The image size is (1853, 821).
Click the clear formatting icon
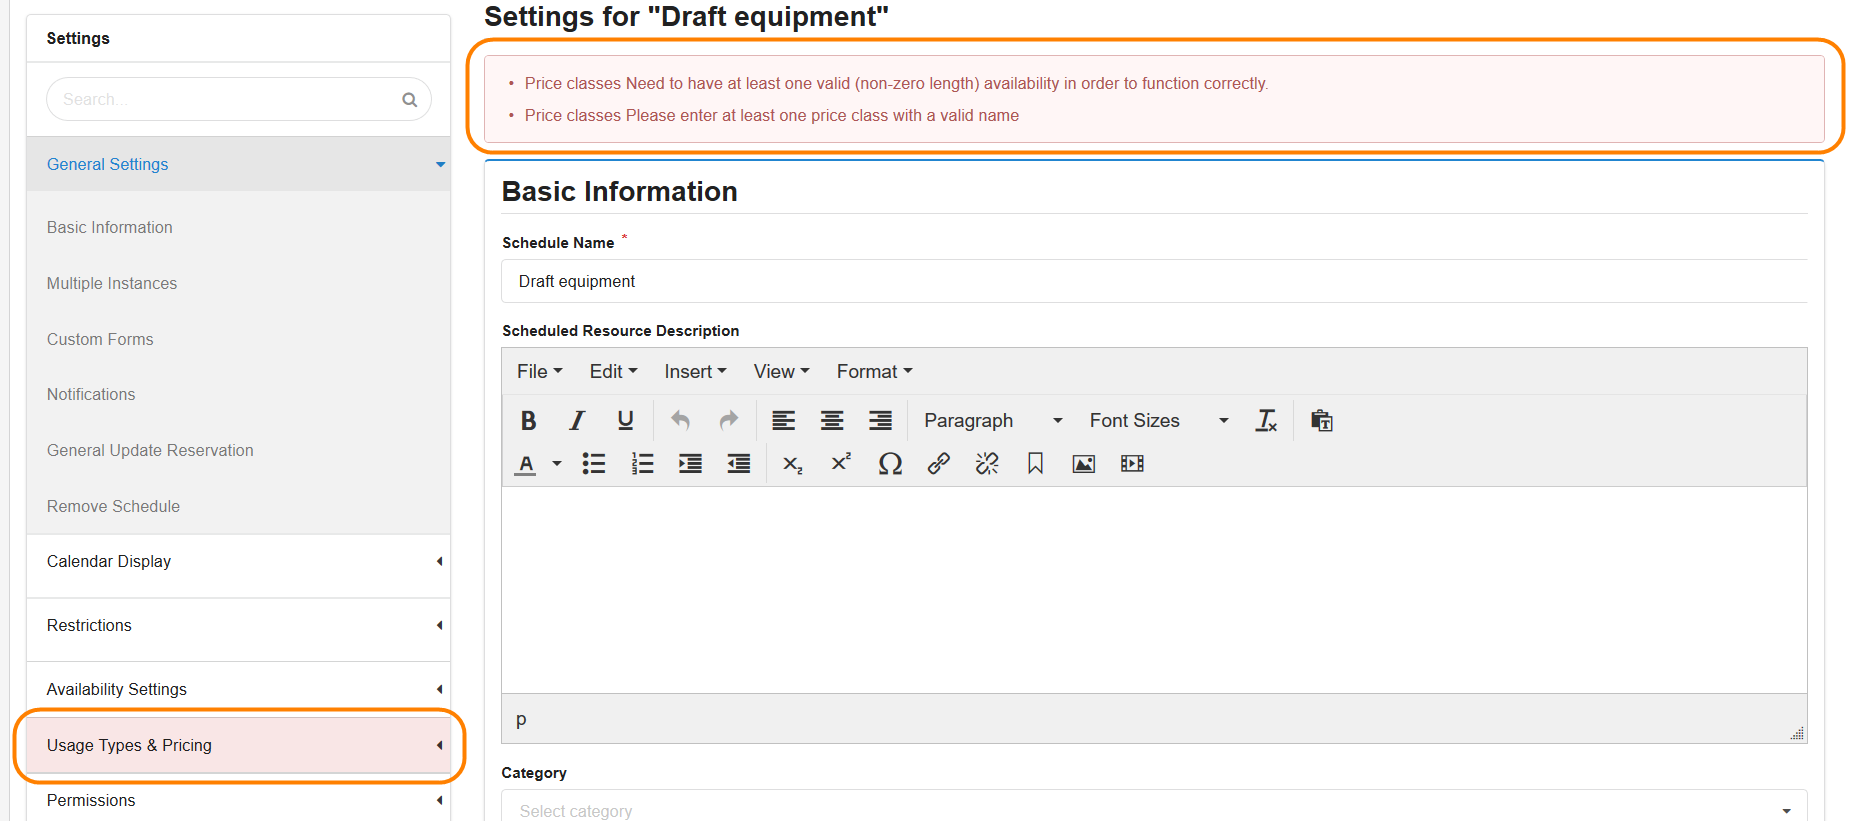[x=1266, y=421]
